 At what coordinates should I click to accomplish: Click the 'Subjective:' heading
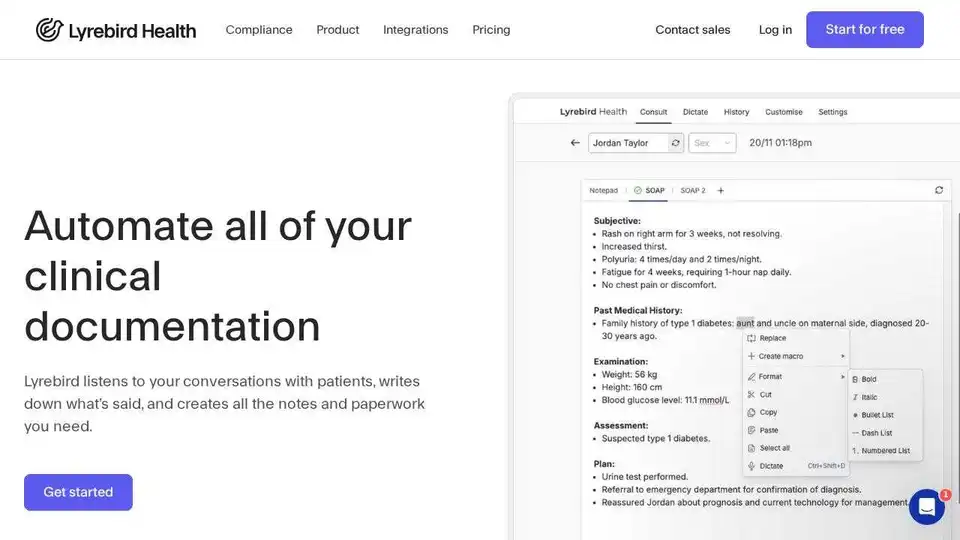coord(617,220)
